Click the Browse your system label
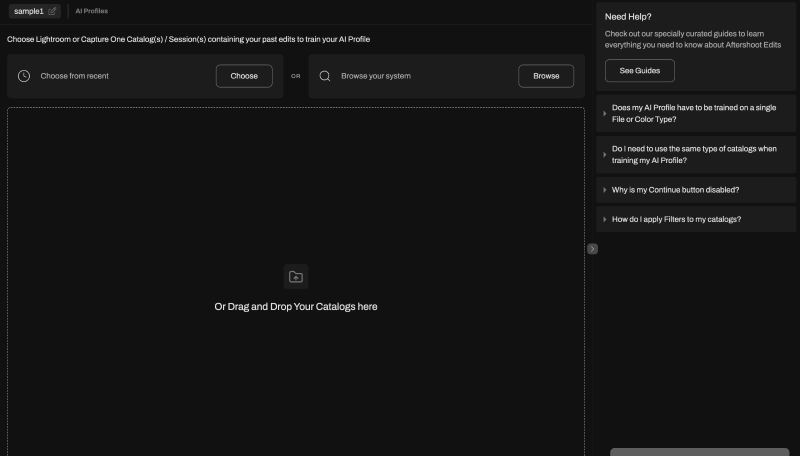Viewport: 800px width, 456px height. (376, 76)
